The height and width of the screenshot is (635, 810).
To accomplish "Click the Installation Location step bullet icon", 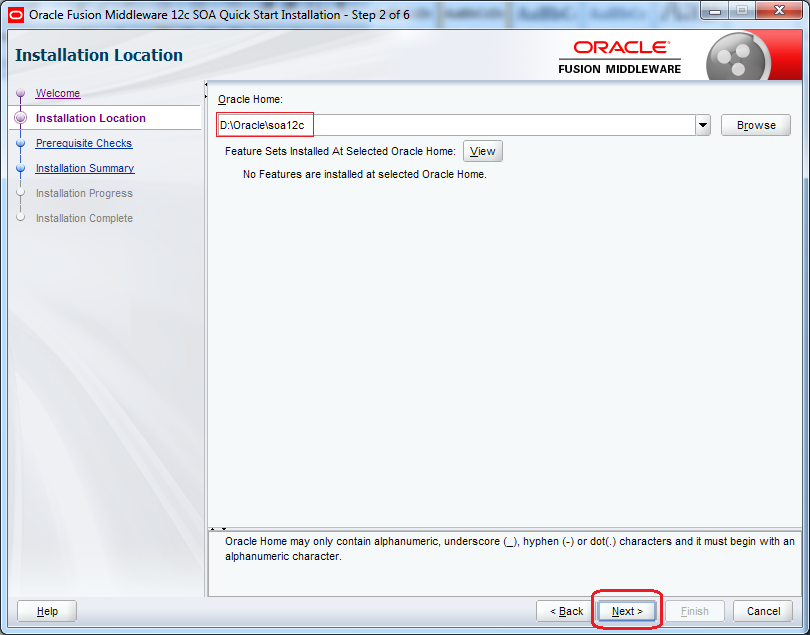I will tap(21, 118).
